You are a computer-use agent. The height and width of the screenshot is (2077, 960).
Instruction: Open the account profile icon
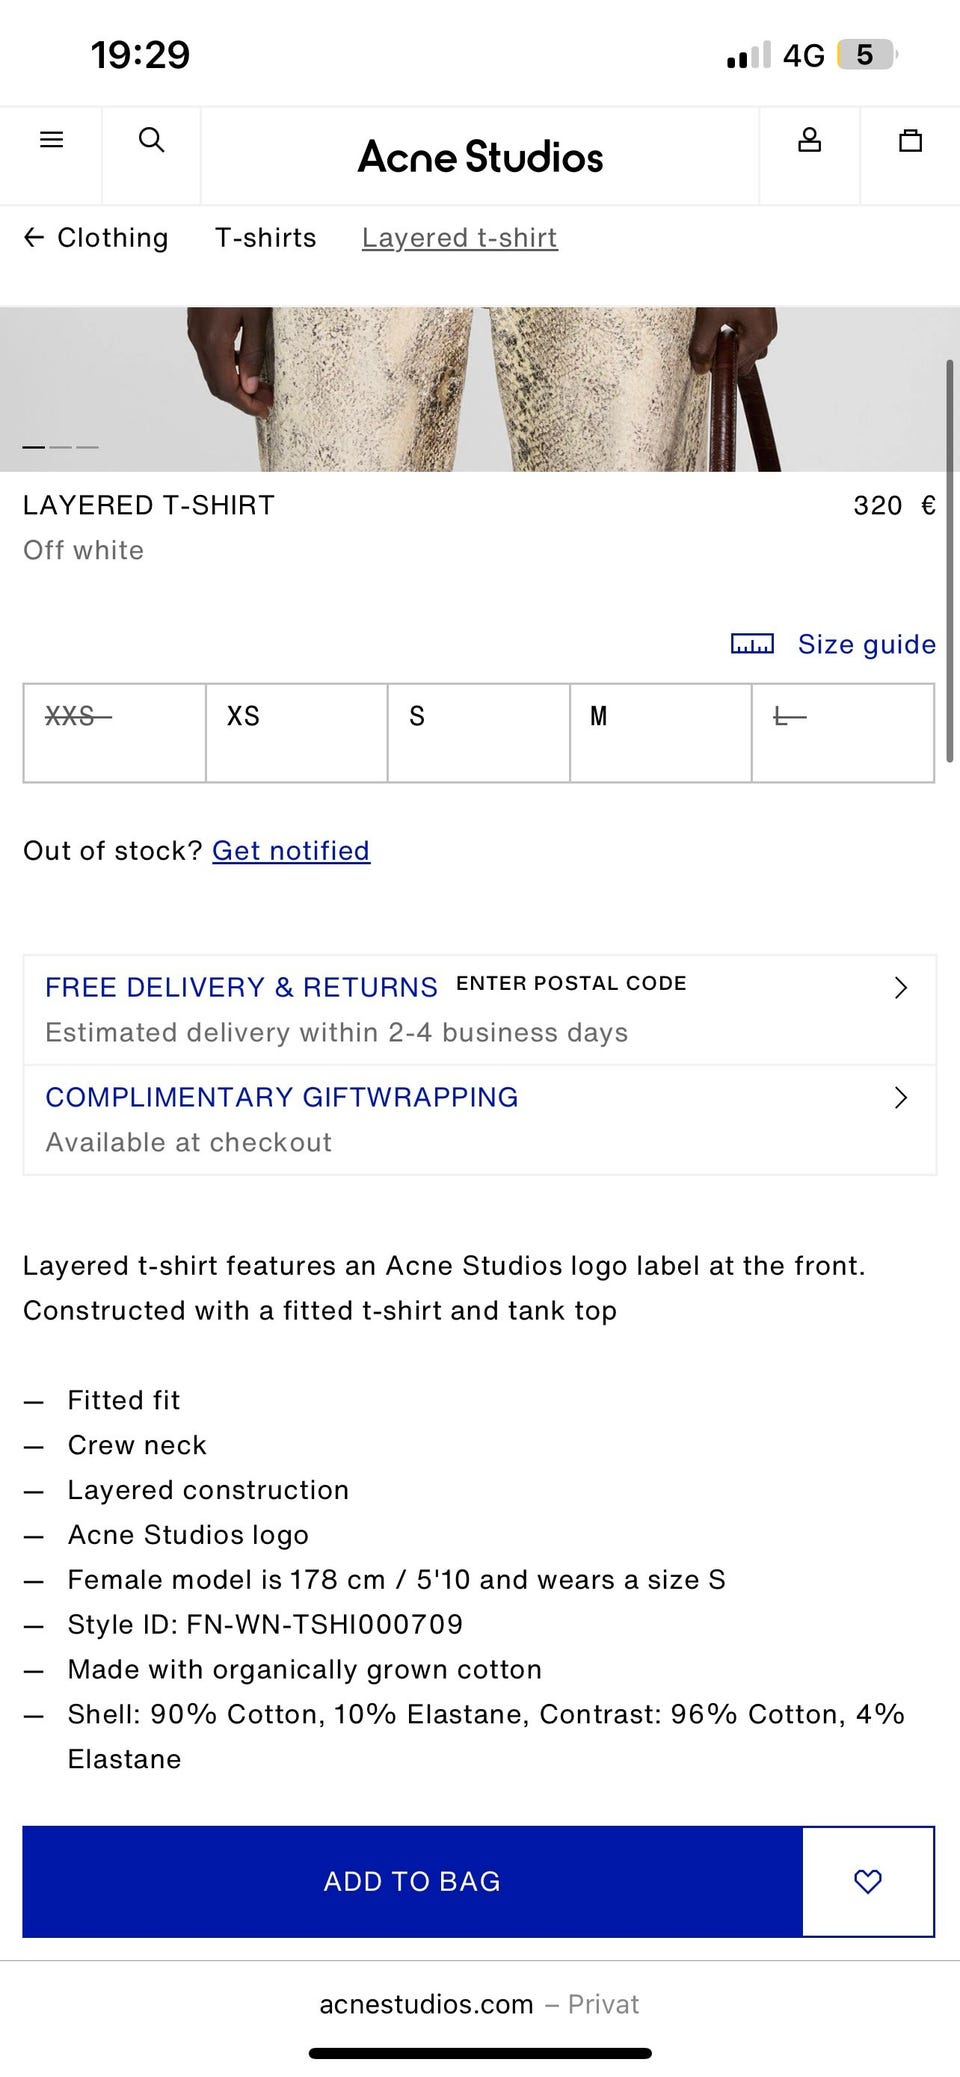click(x=809, y=140)
